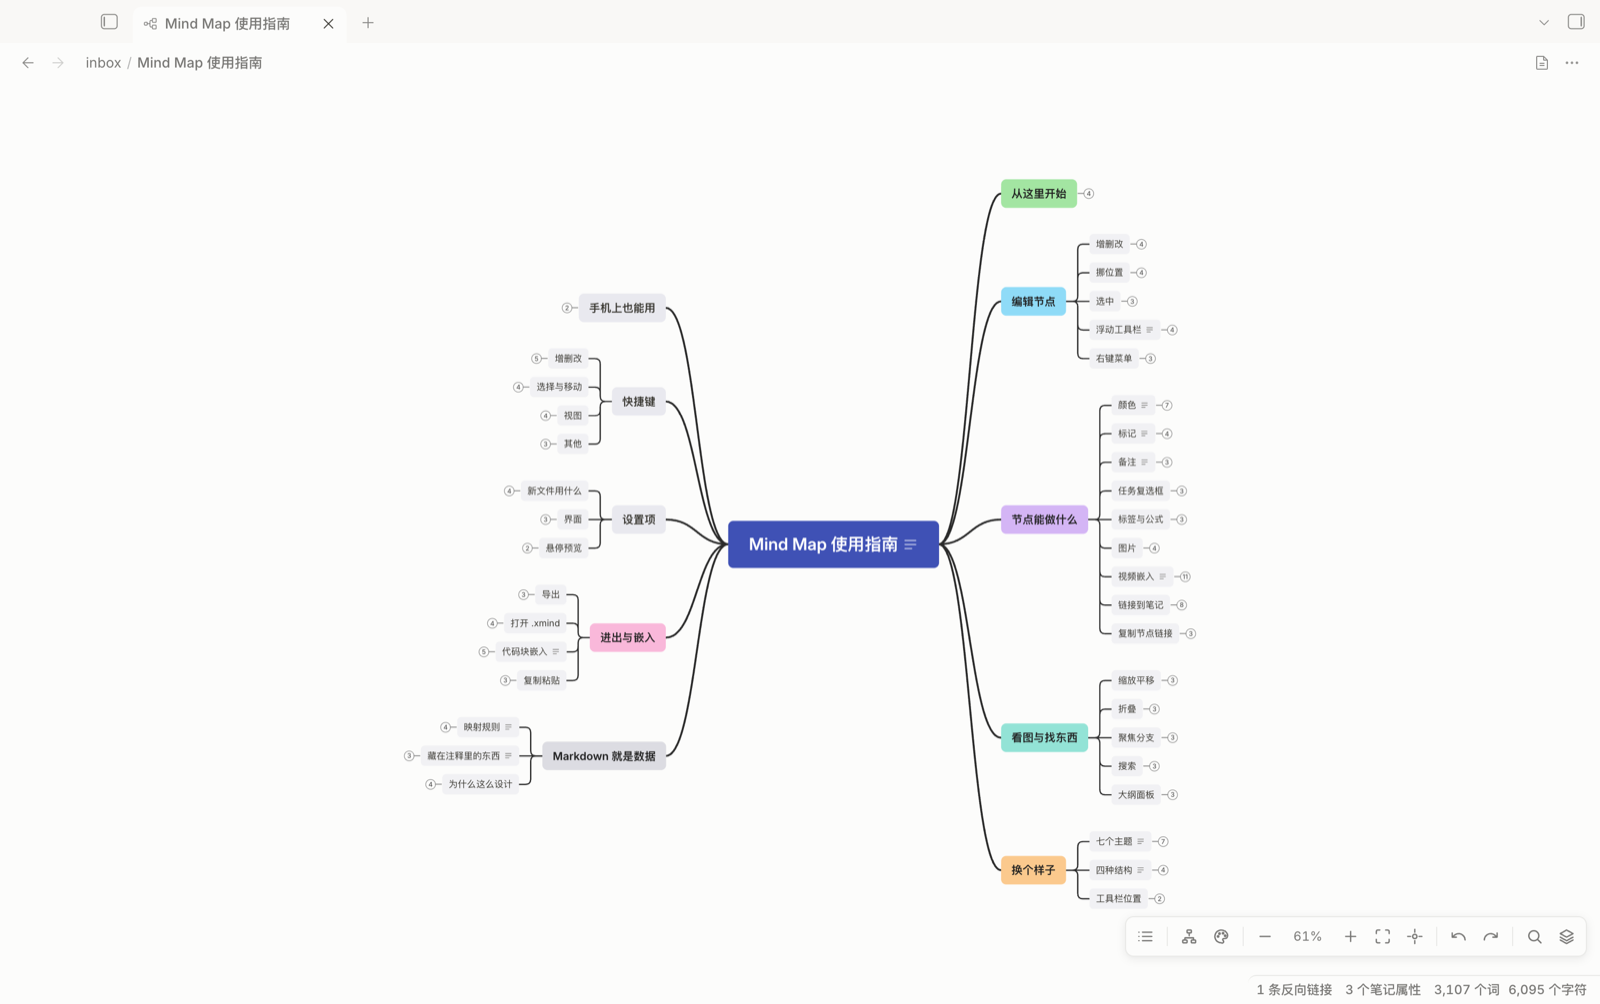Expand the 从这里开始 node's 4 children badge

[1089, 194]
